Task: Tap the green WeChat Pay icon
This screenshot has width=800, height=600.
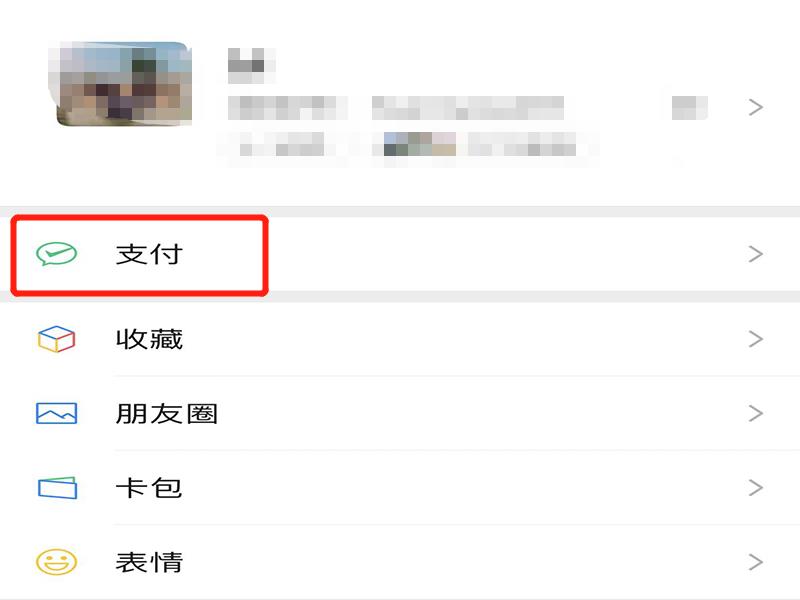Action: point(57,254)
